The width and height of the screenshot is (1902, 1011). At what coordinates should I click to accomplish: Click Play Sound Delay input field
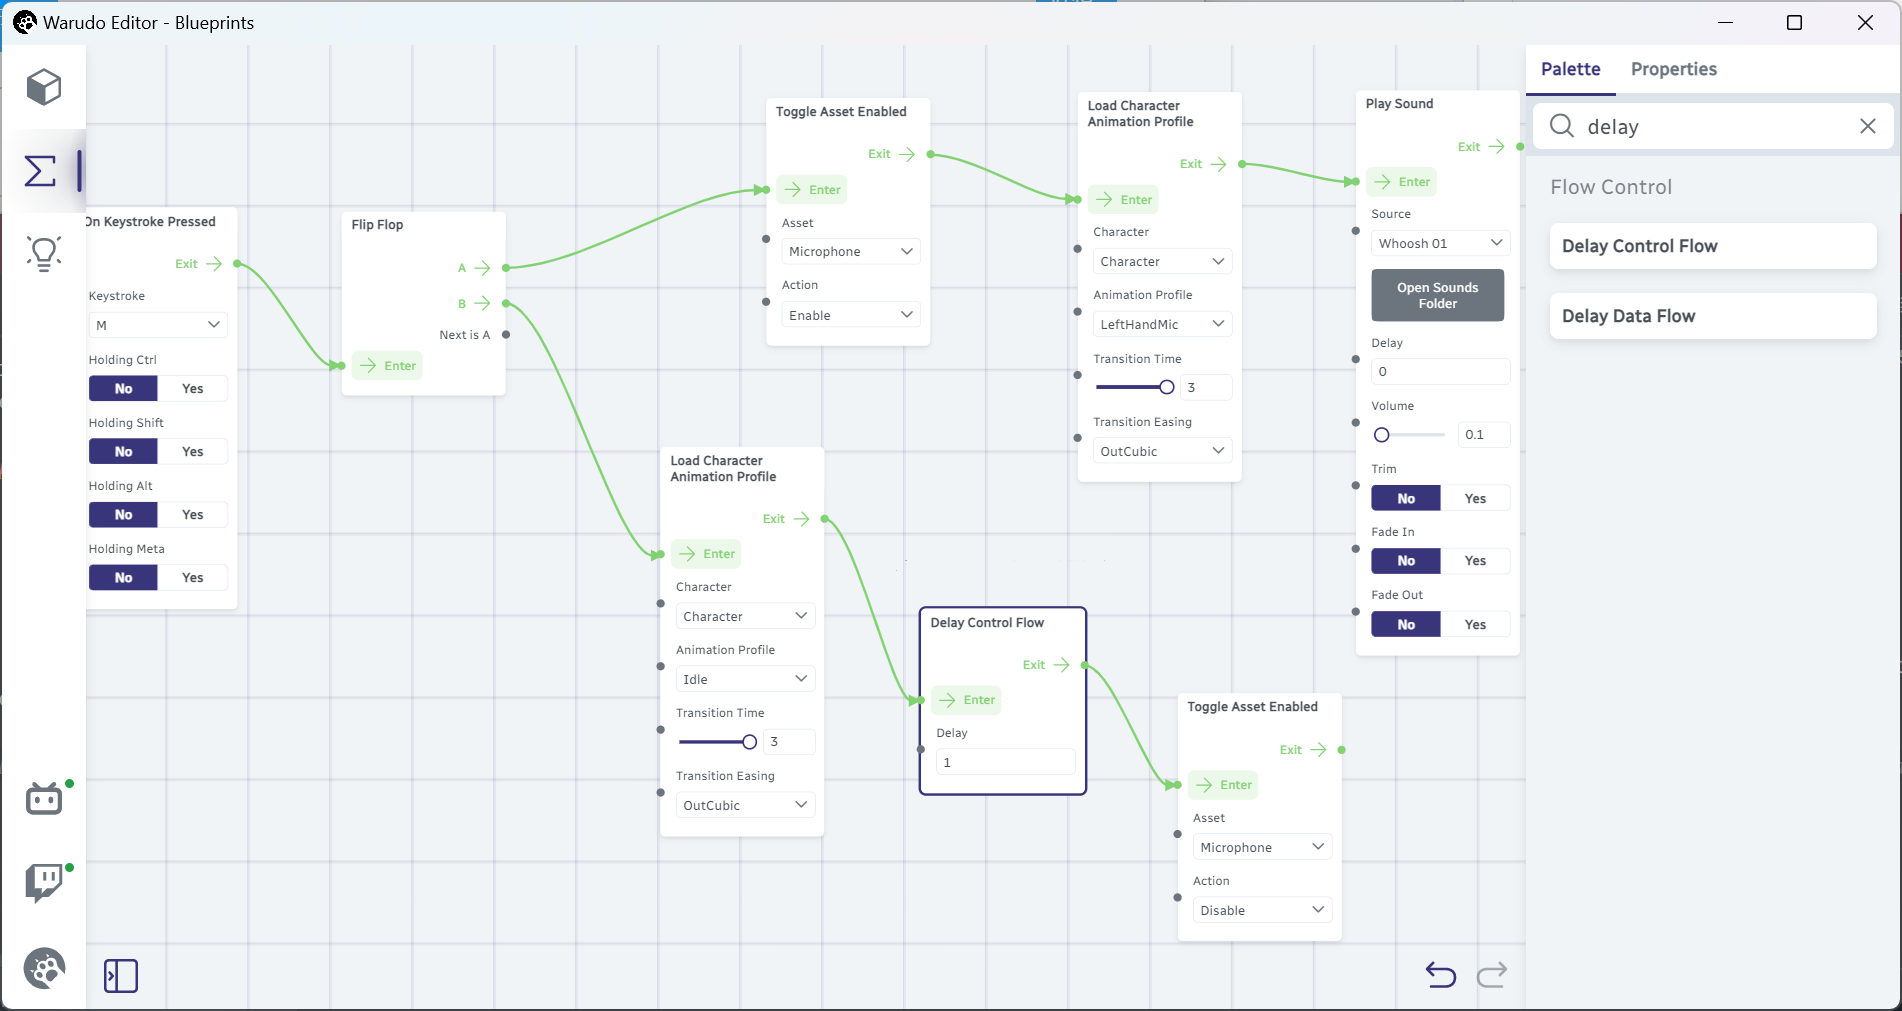coord(1440,371)
